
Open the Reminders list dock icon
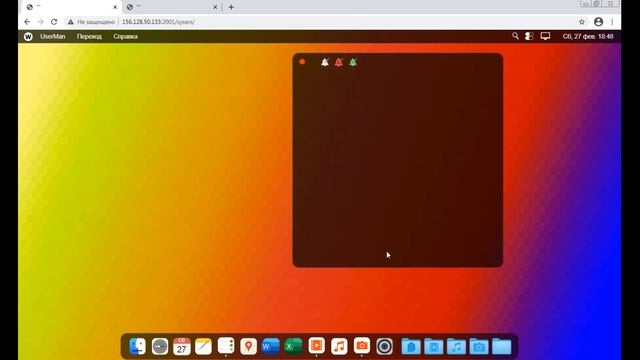226,346
